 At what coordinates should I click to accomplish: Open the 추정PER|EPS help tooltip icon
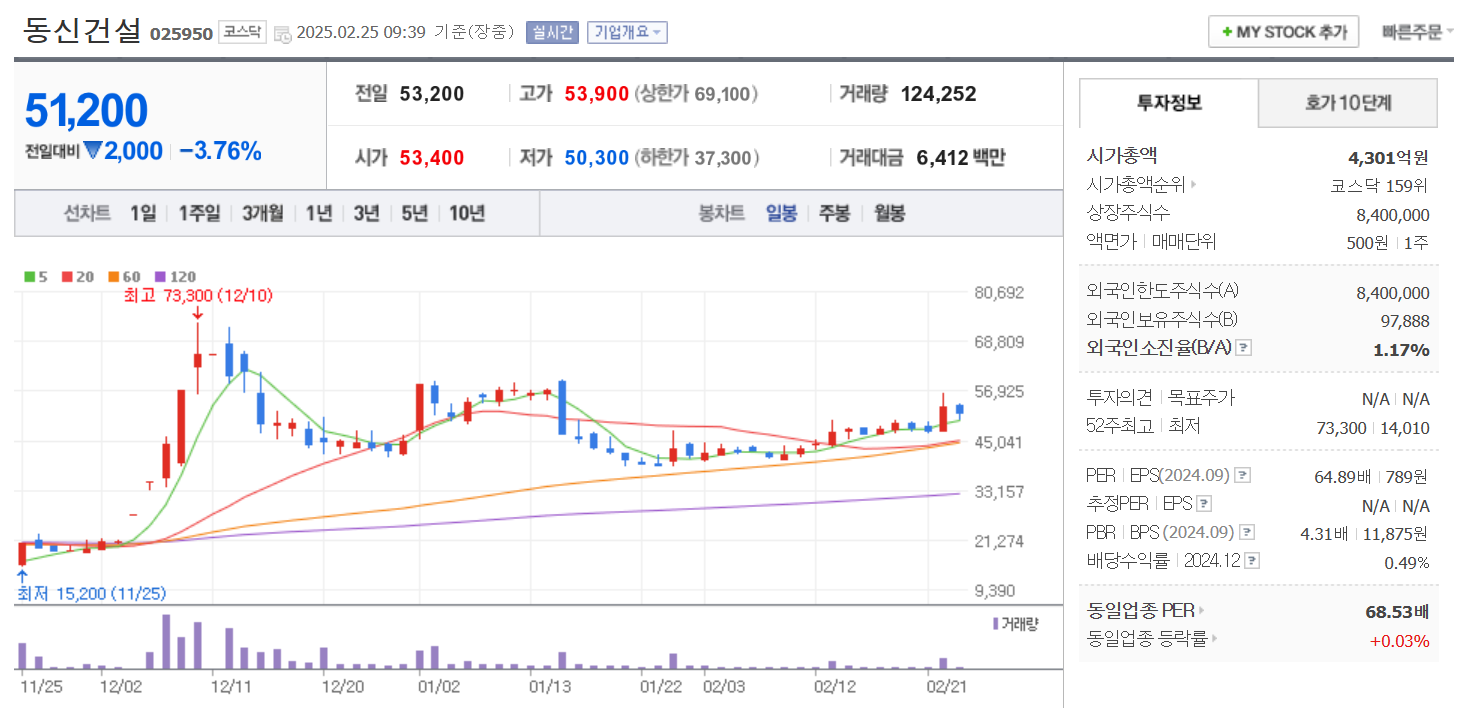[1203, 504]
